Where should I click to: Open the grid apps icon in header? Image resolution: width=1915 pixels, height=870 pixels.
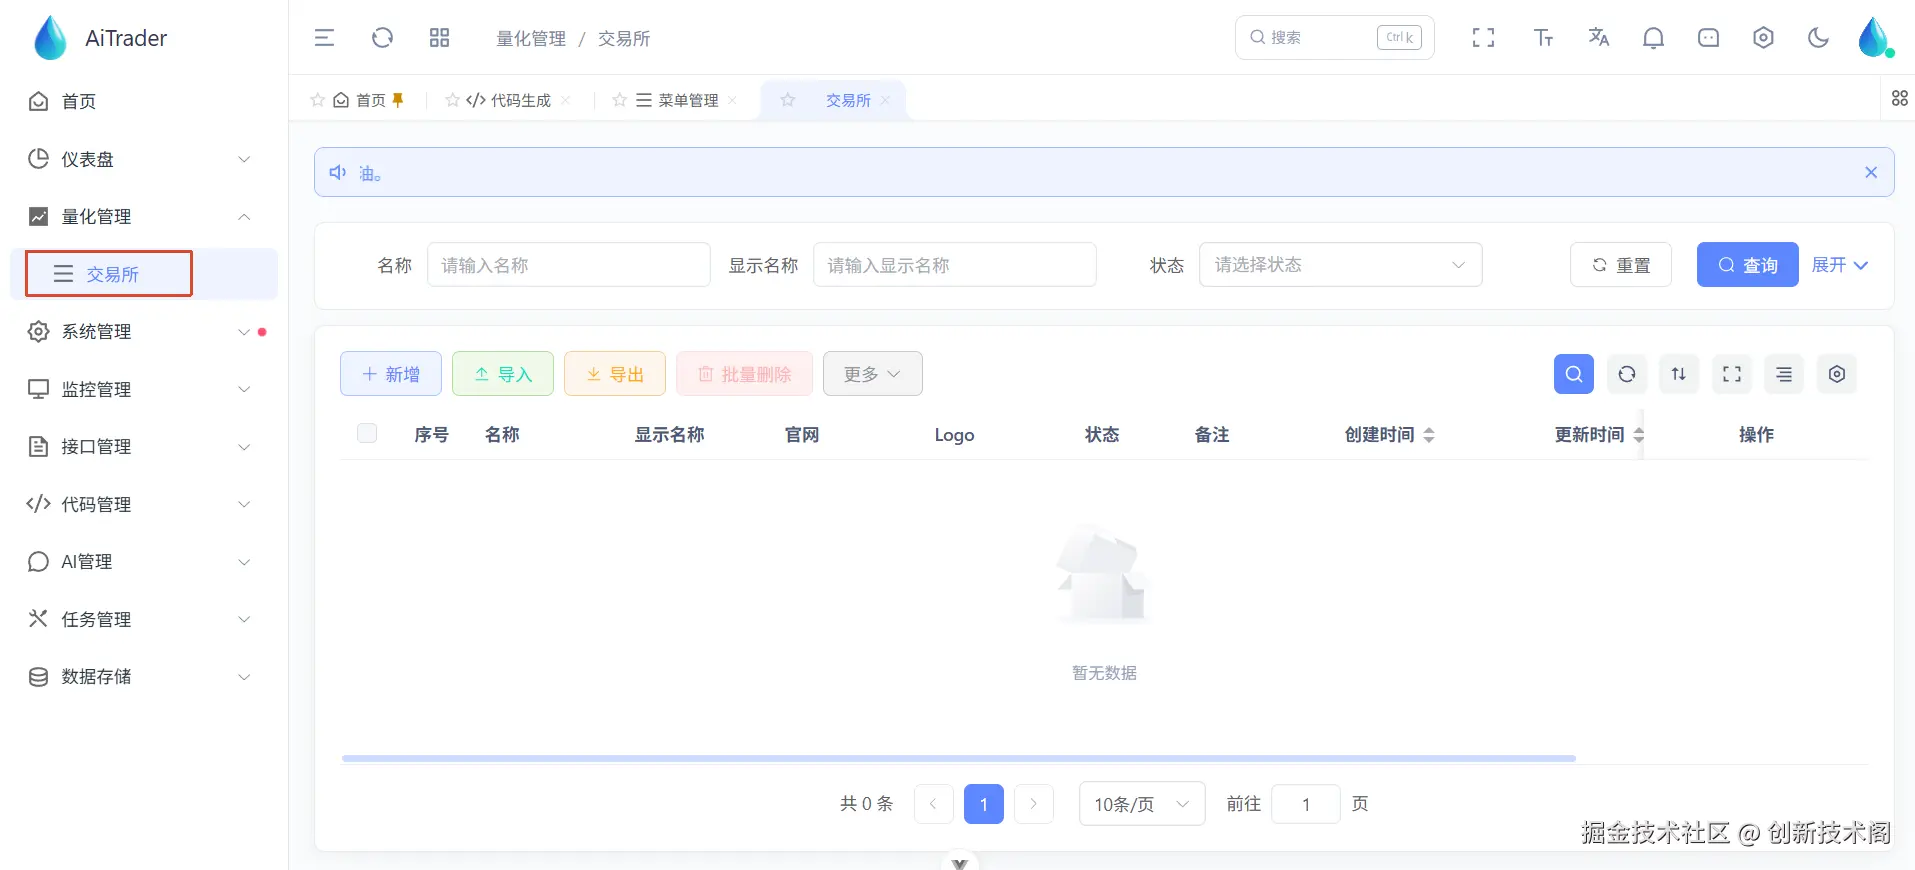(439, 38)
